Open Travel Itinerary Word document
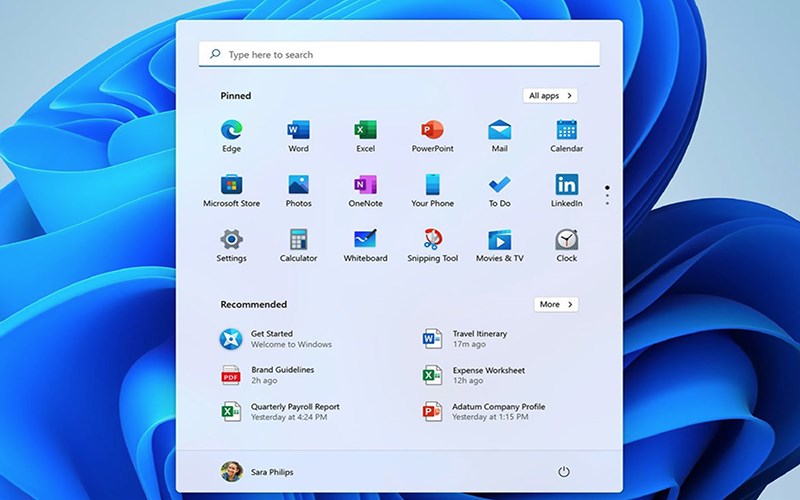Image resolution: width=800 pixels, height=500 pixels. (465, 339)
